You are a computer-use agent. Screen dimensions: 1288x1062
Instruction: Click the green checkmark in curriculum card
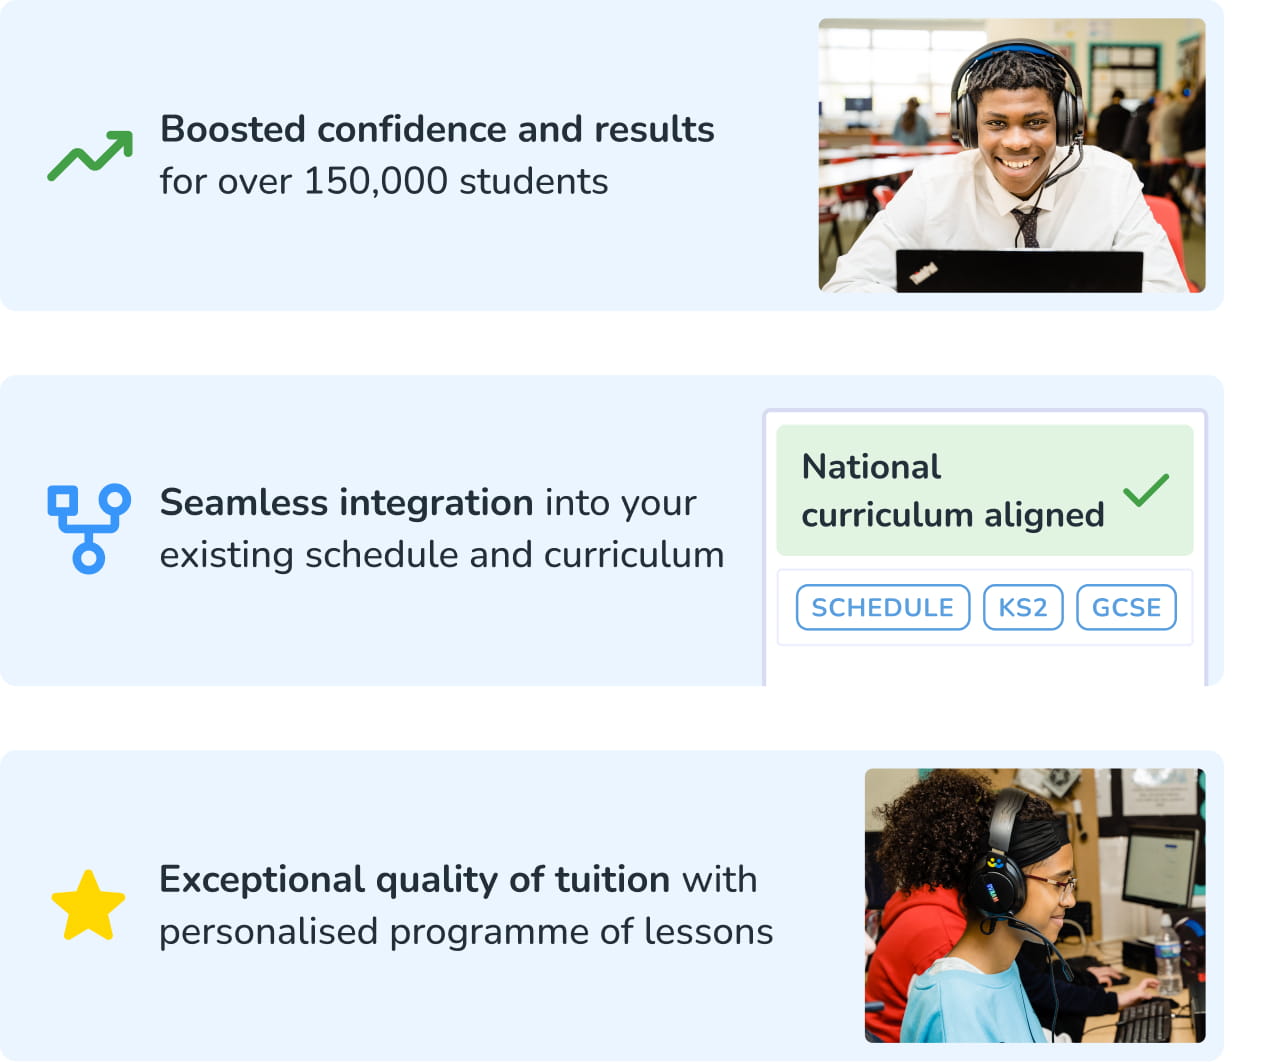coord(1146,490)
